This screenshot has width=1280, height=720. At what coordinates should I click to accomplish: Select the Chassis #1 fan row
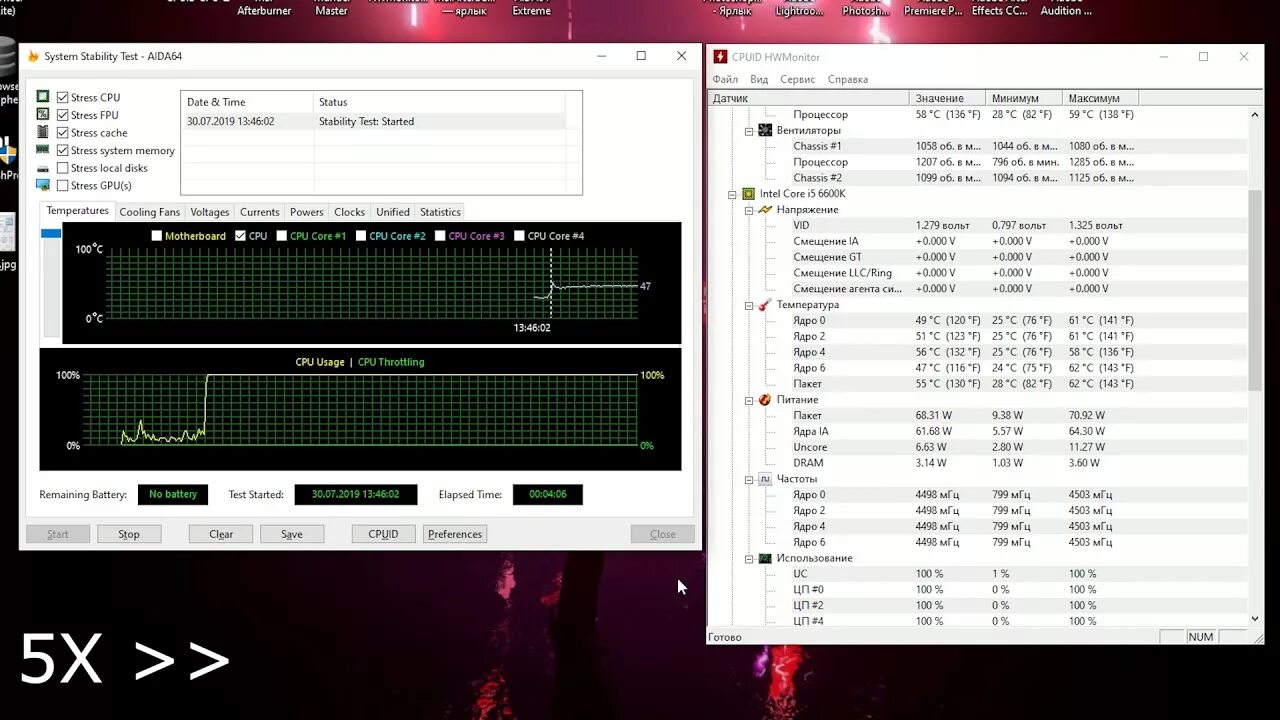point(978,146)
